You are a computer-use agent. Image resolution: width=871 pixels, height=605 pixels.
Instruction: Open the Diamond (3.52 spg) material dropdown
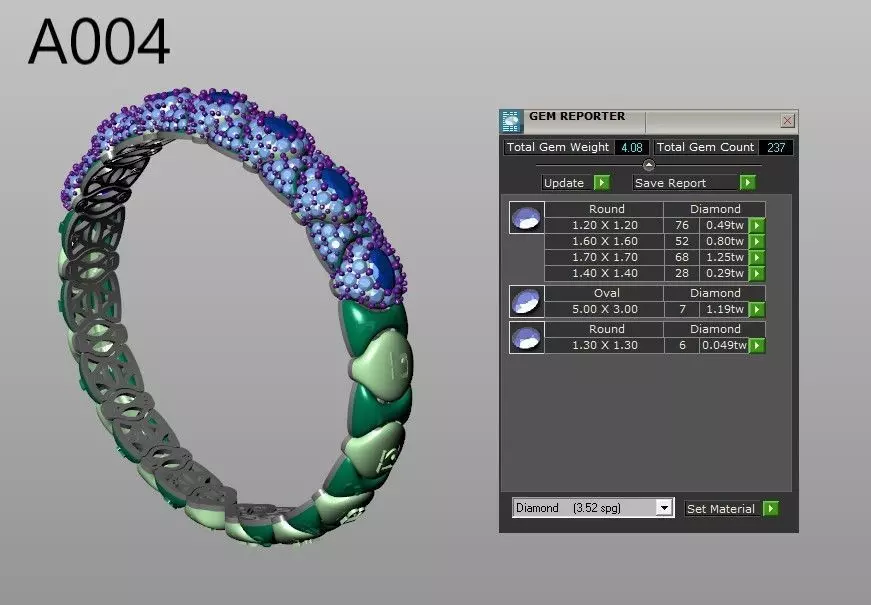pos(593,508)
